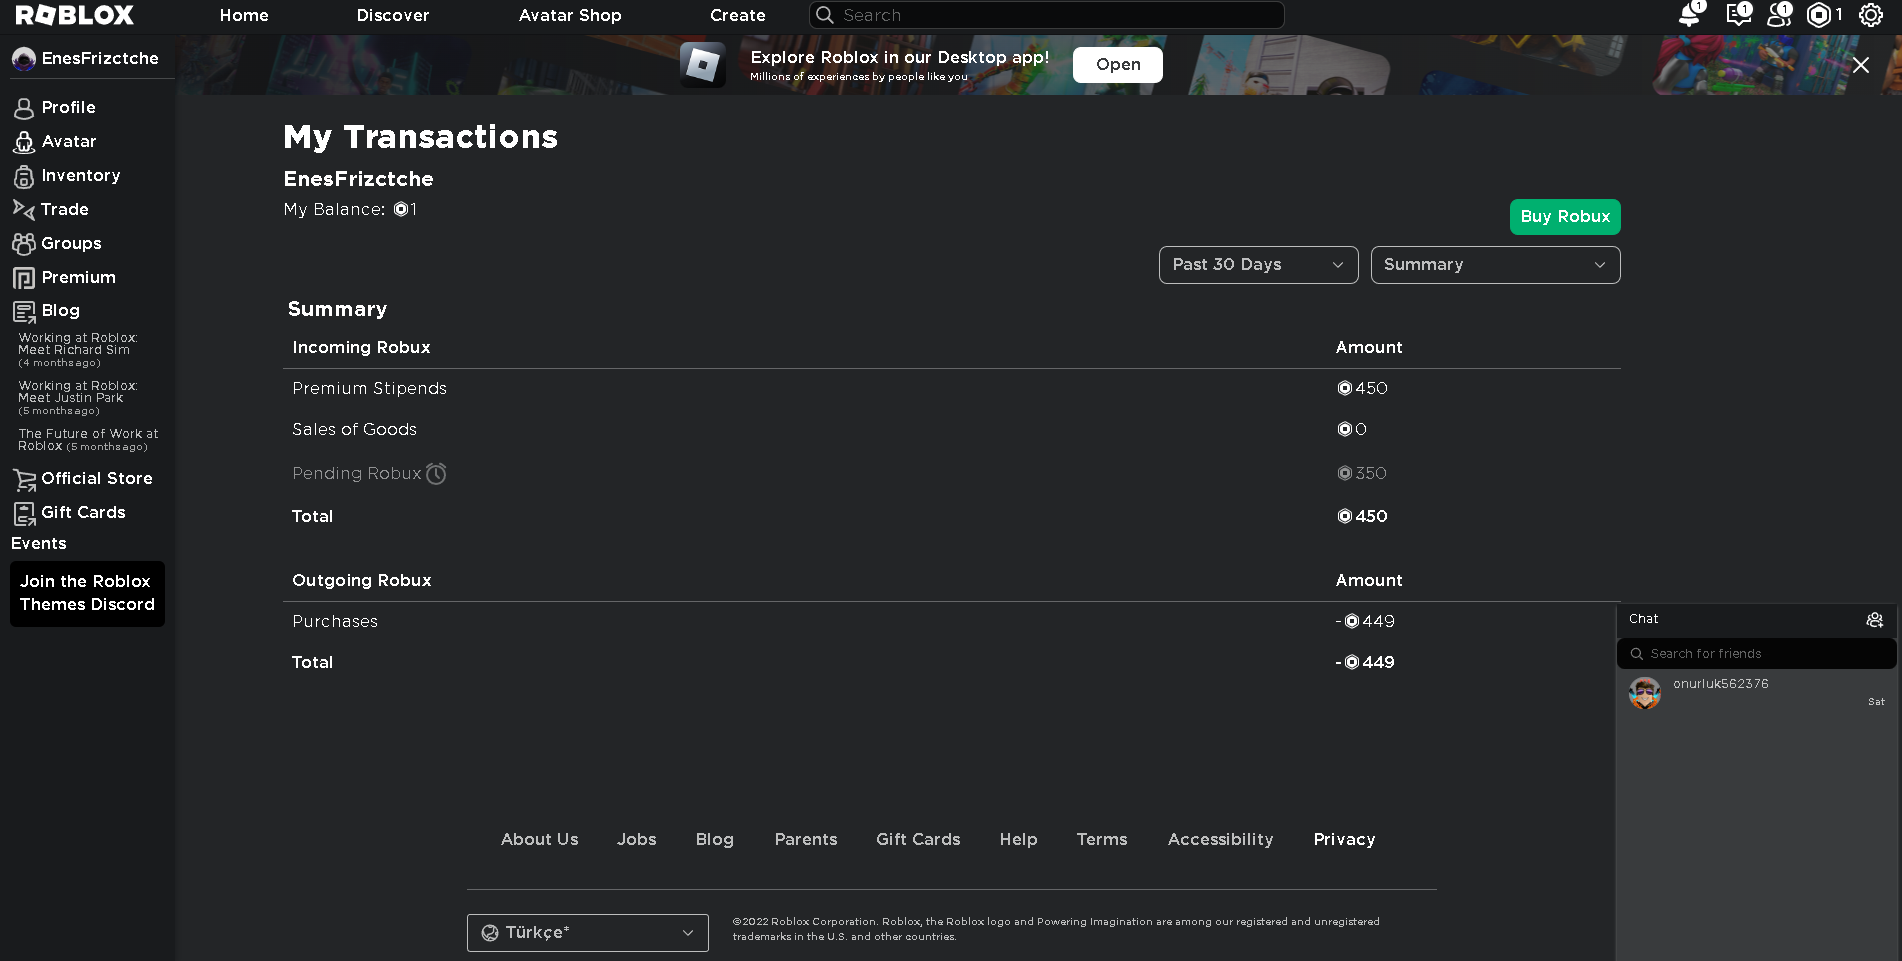
Task: Click the Profile icon in the sidebar
Action: pyautogui.click(x=24, y=108)
